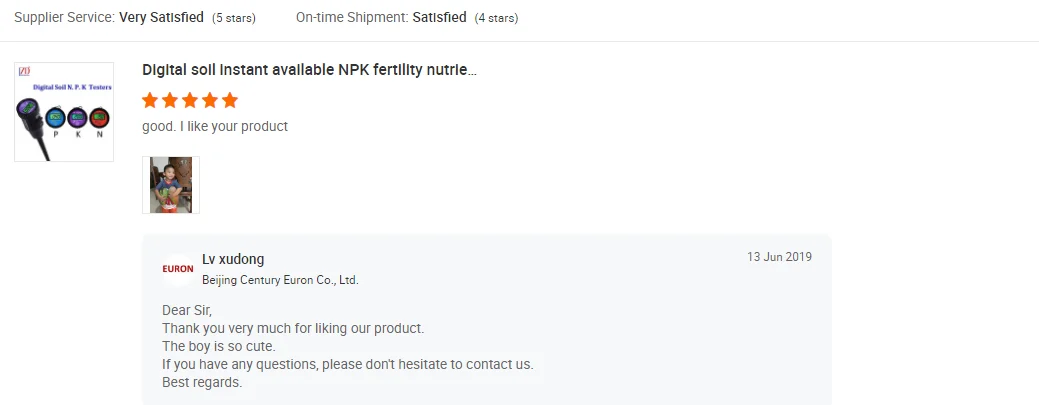Click the fifth orange rating star
Viewport: 1039px width, 405px height.
tap(230, 100)
